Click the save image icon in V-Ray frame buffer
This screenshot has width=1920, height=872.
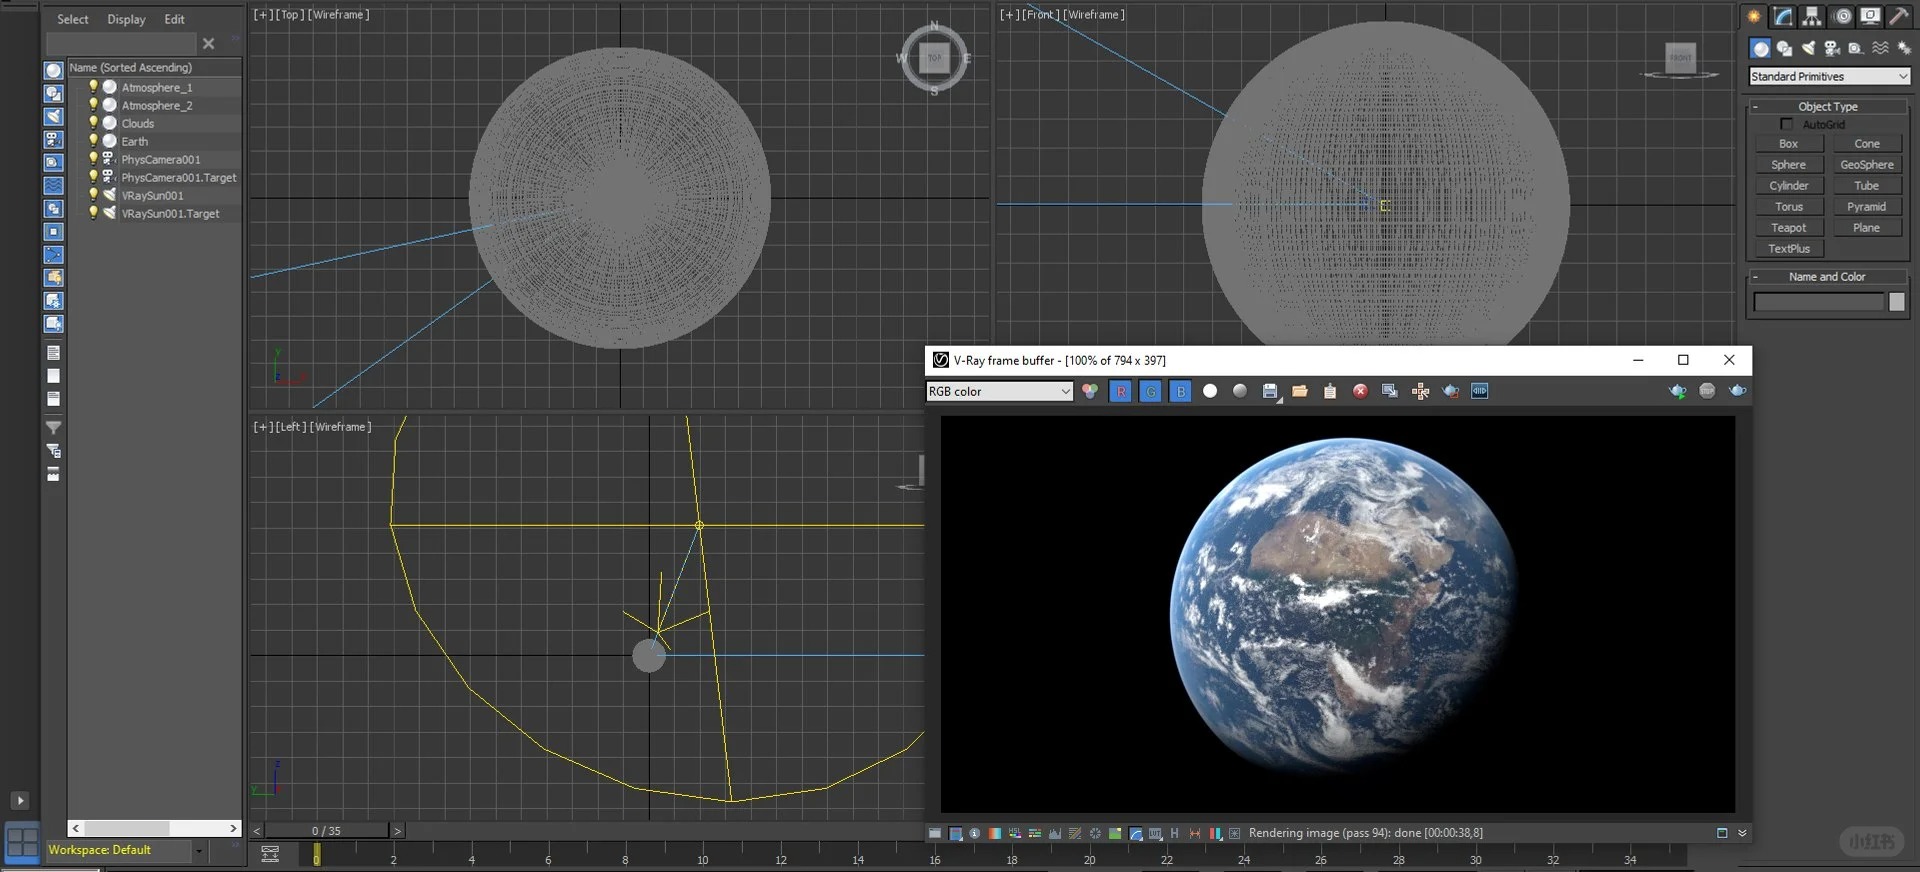(1269, 391)
